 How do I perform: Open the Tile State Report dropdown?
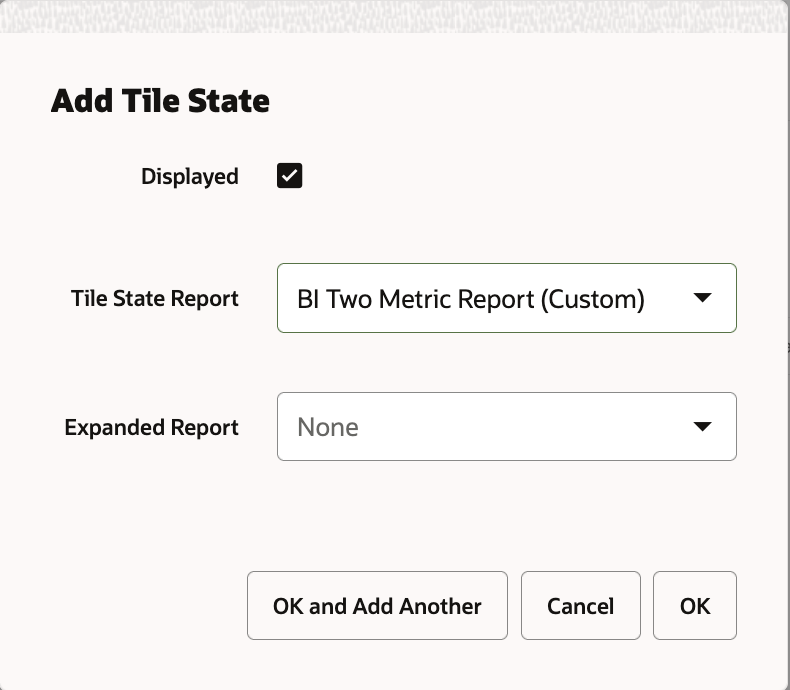coord(507,298)
